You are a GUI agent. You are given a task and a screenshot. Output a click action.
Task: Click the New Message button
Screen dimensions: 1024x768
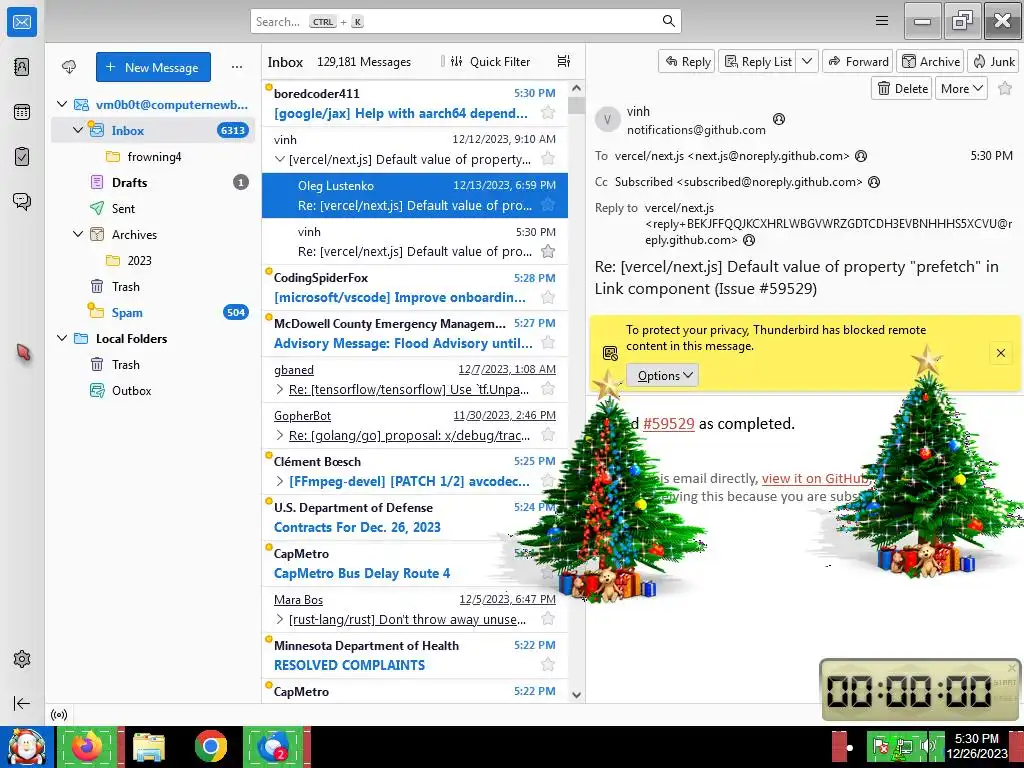click(x=153, y=67)
